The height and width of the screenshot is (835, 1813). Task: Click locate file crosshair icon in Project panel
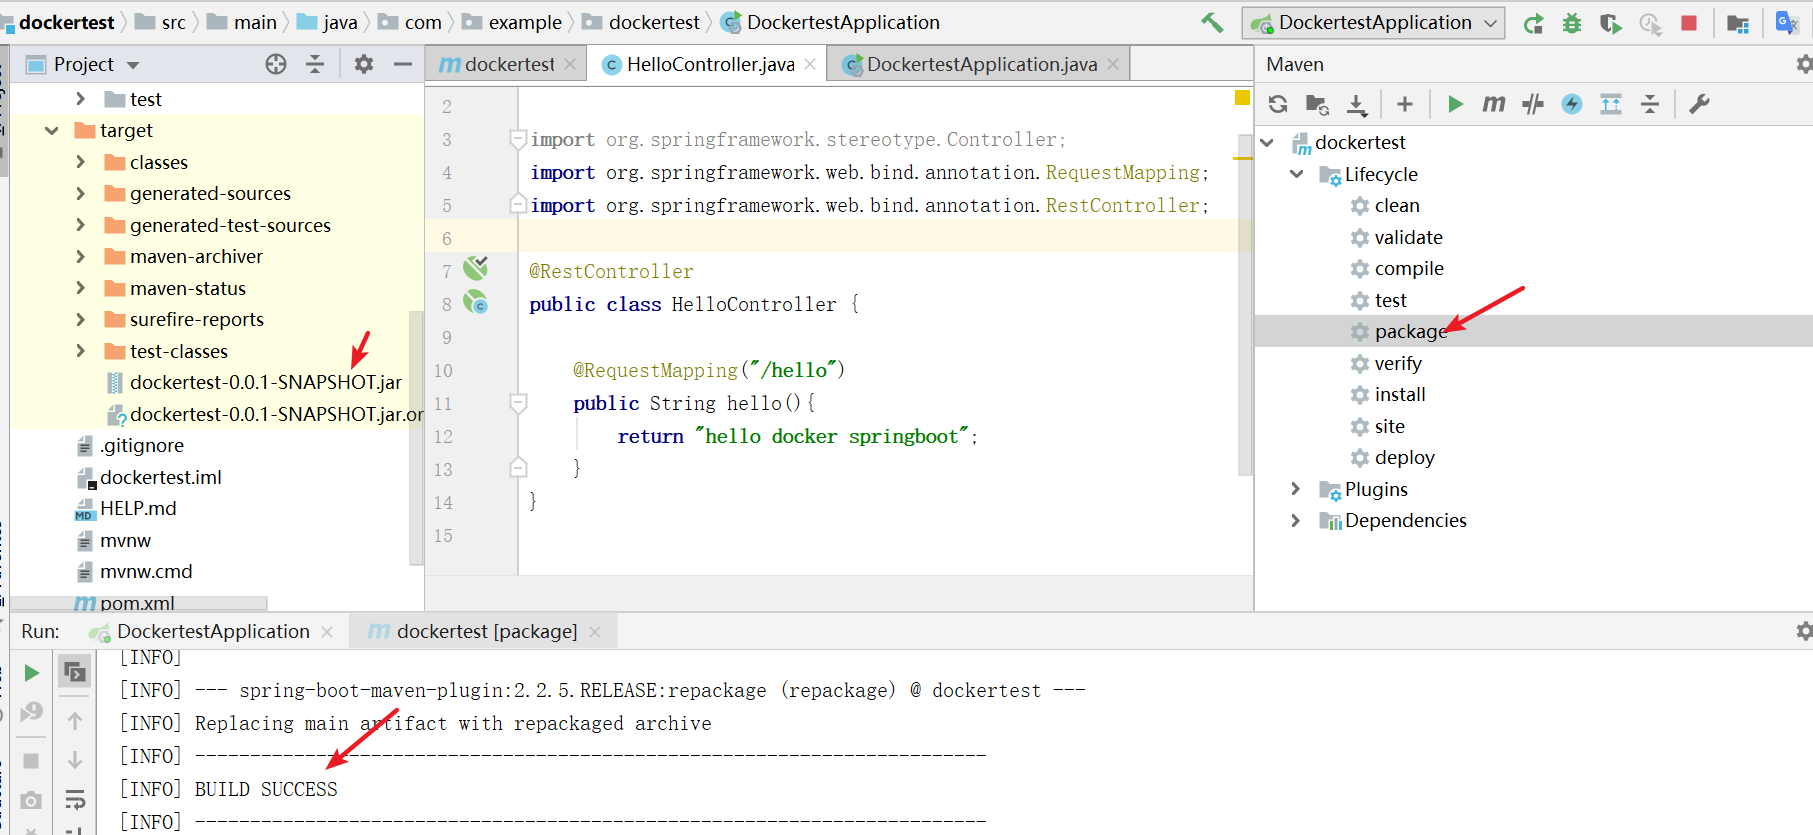click(x=276, y=64)
